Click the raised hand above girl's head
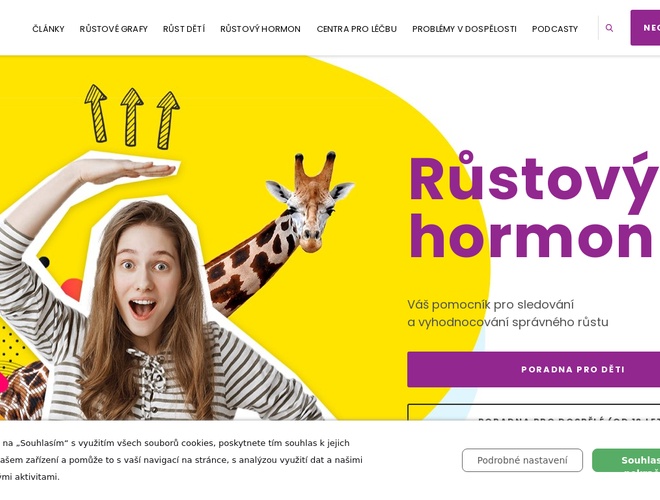The width and height of the screenshot is (660, 500). 126,170
